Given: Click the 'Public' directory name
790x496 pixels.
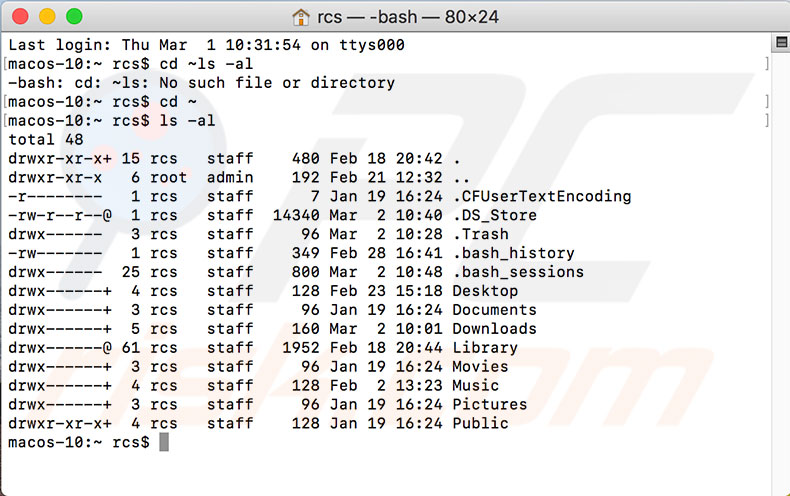Looking at the screenshot, I should [481, 423].
